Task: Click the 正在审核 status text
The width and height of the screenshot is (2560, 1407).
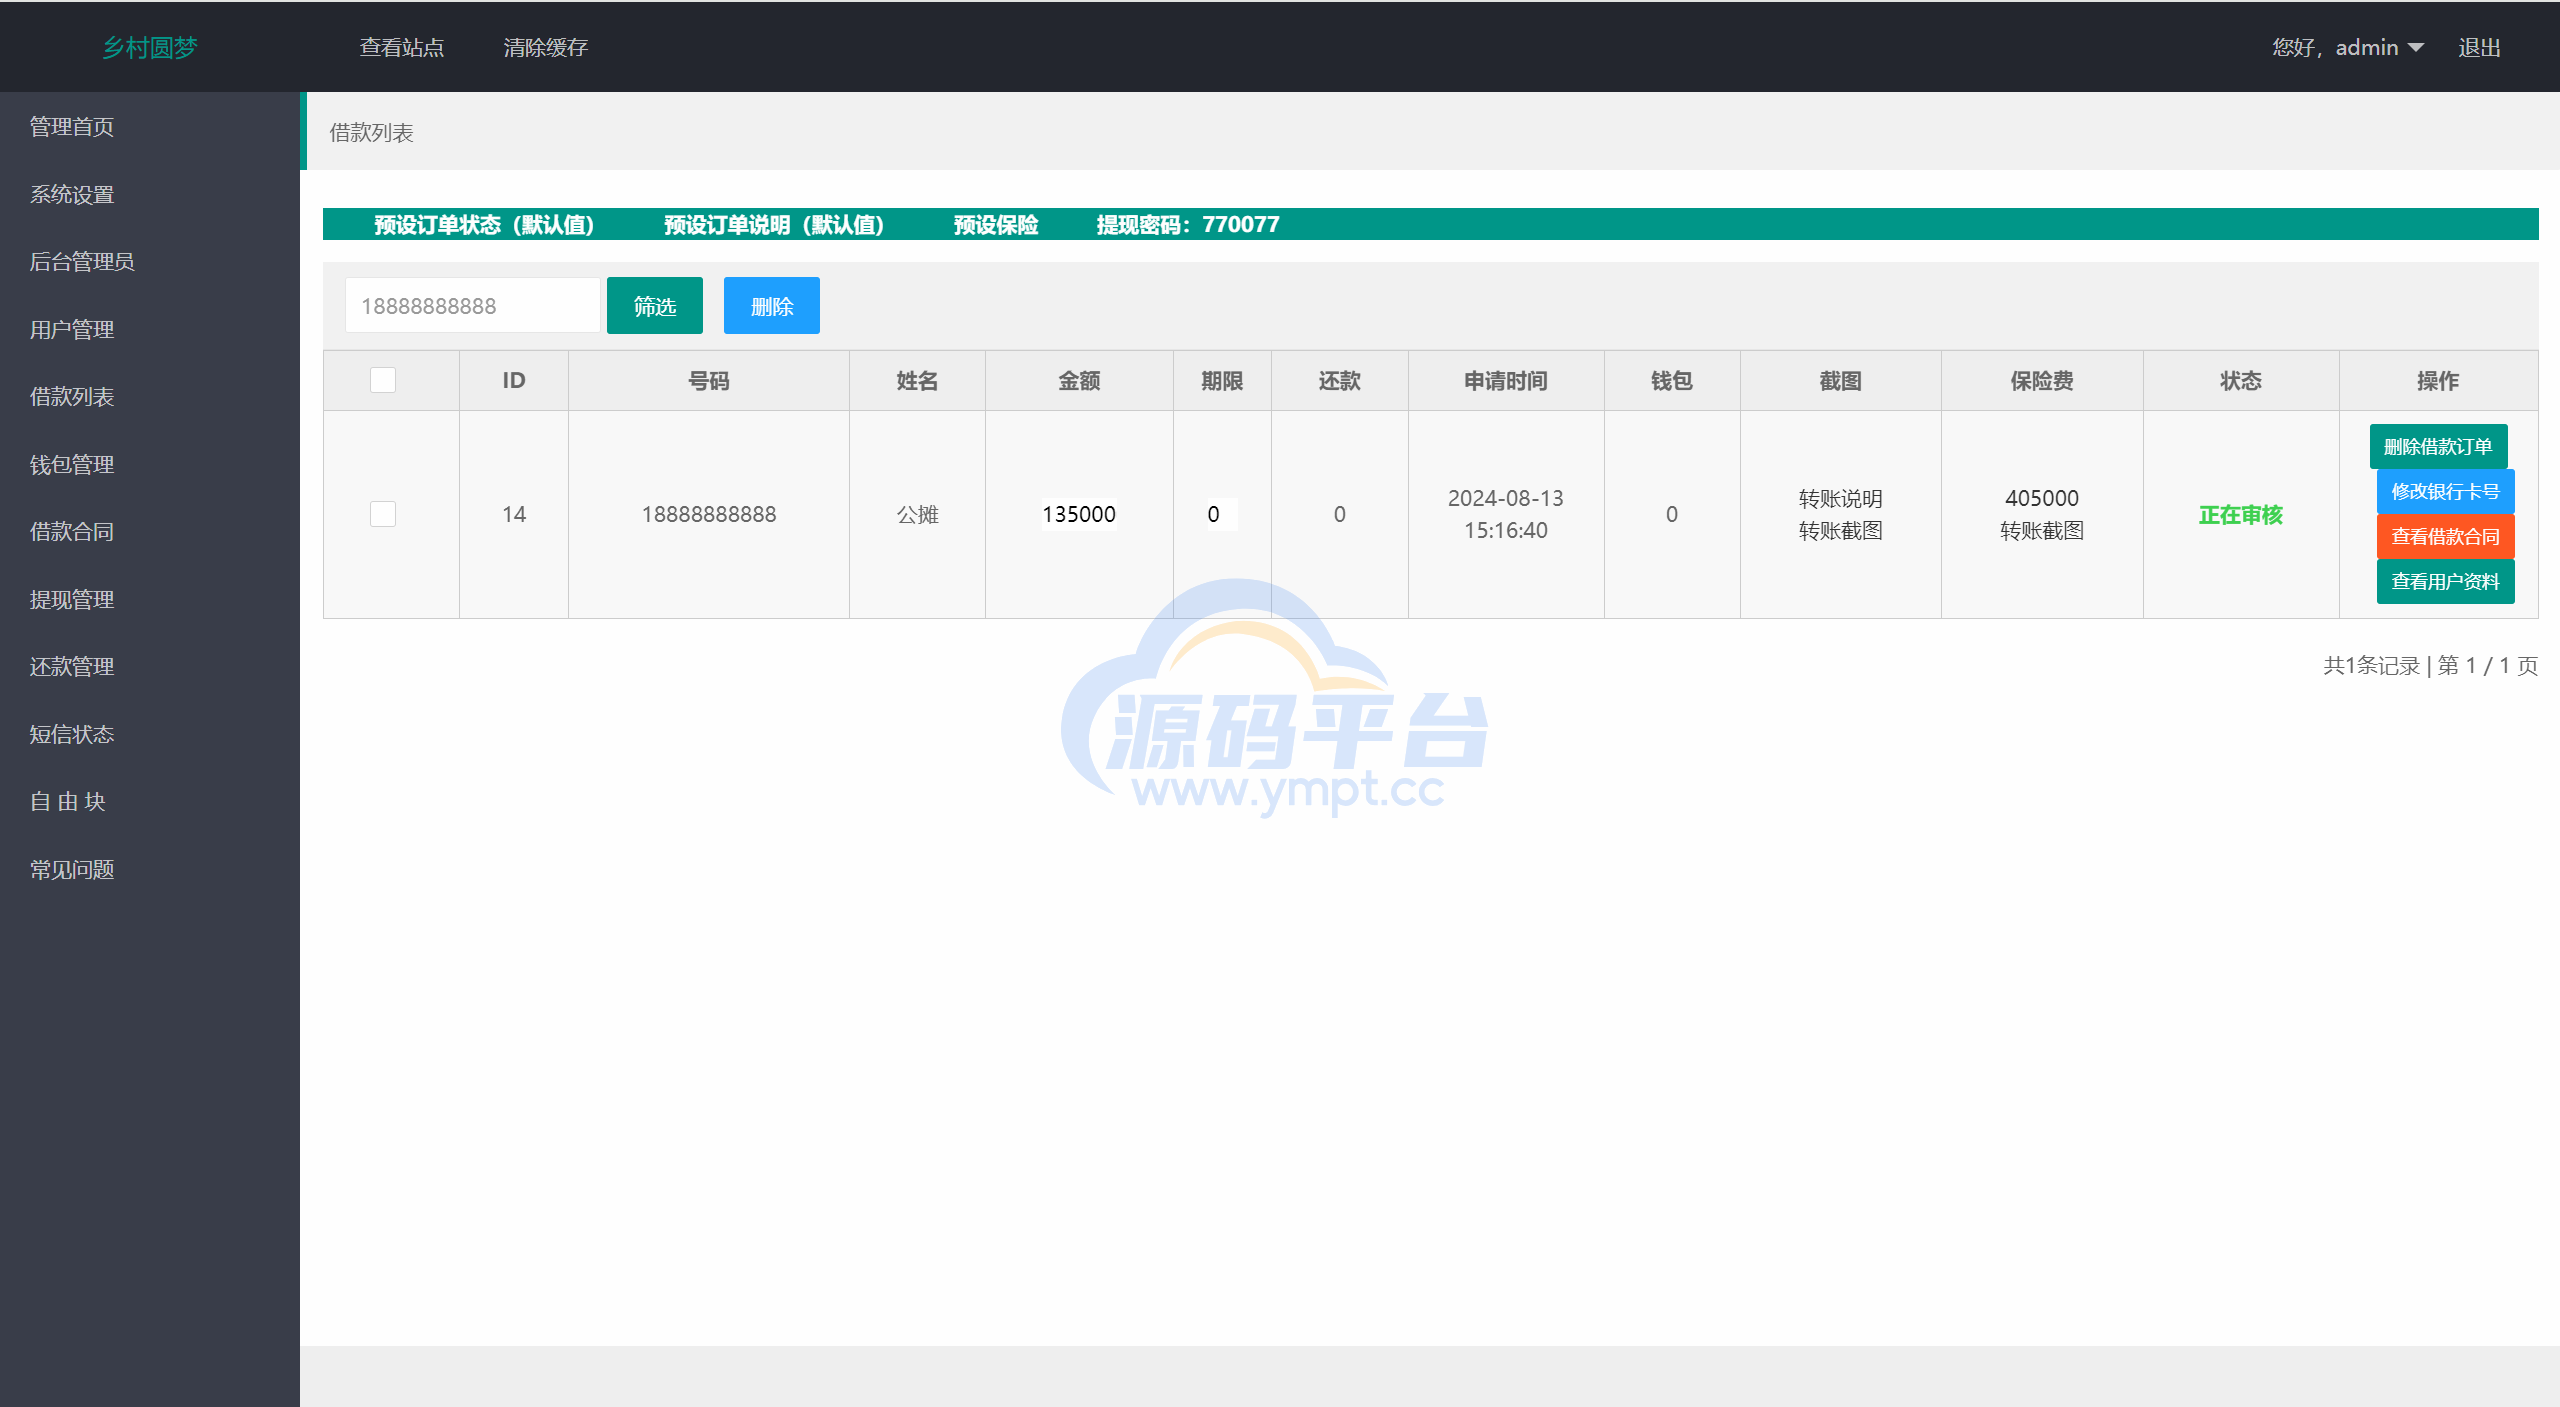Action: [x=2241, y=515]
